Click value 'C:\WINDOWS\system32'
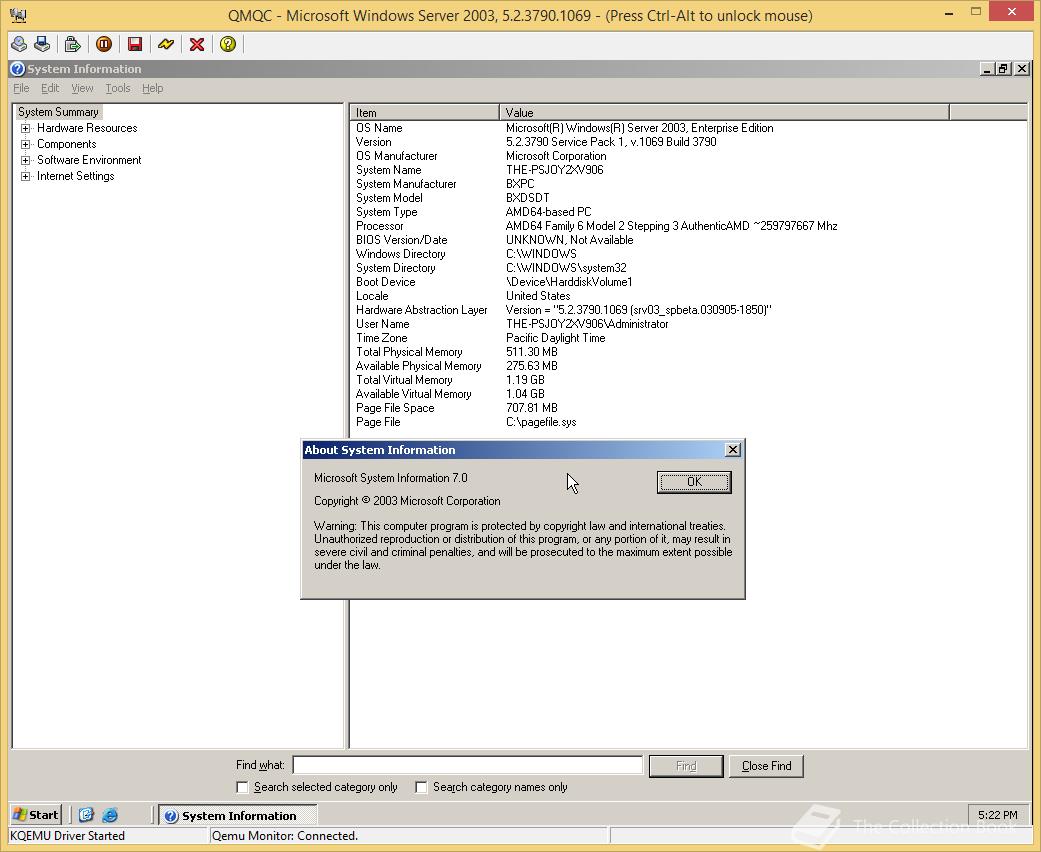Screen dimensions: 1041x852 pos(566,268)
